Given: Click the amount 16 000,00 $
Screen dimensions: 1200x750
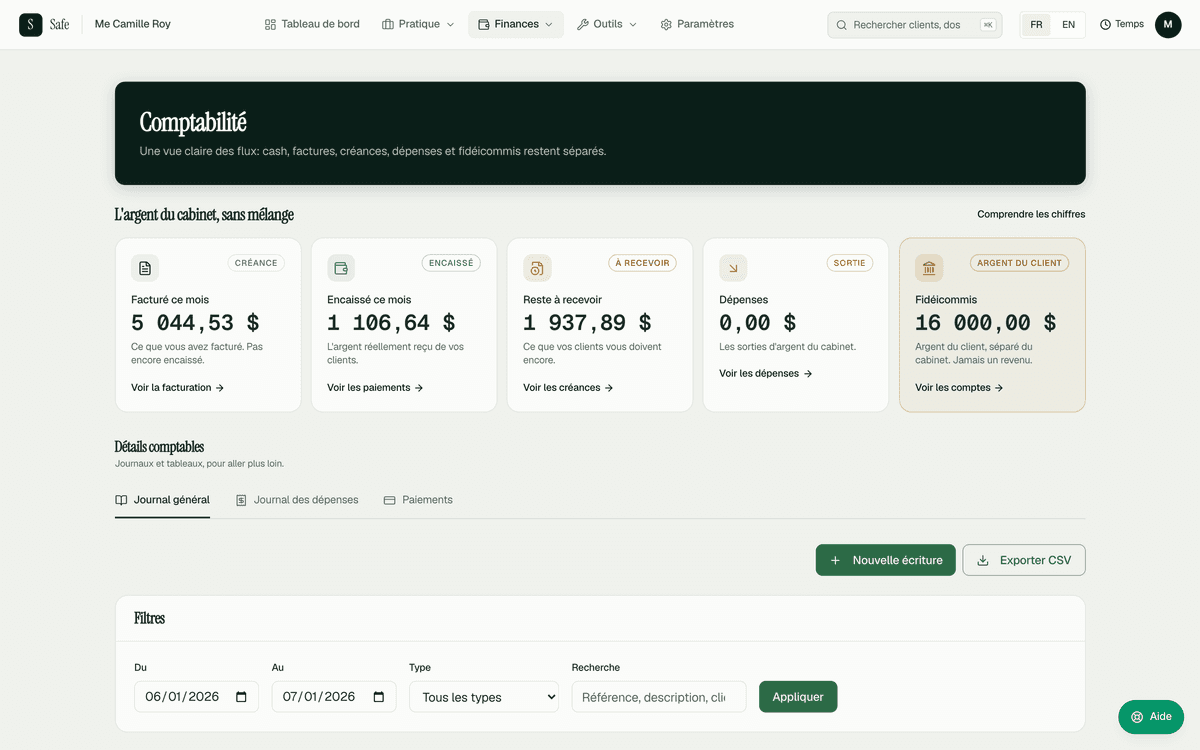Looking at the screenshot, I should coord(986,323).
